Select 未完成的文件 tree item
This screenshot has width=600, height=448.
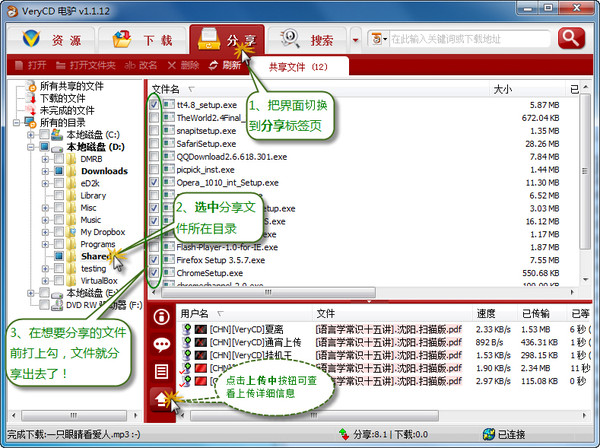click(x=67, y=111)
